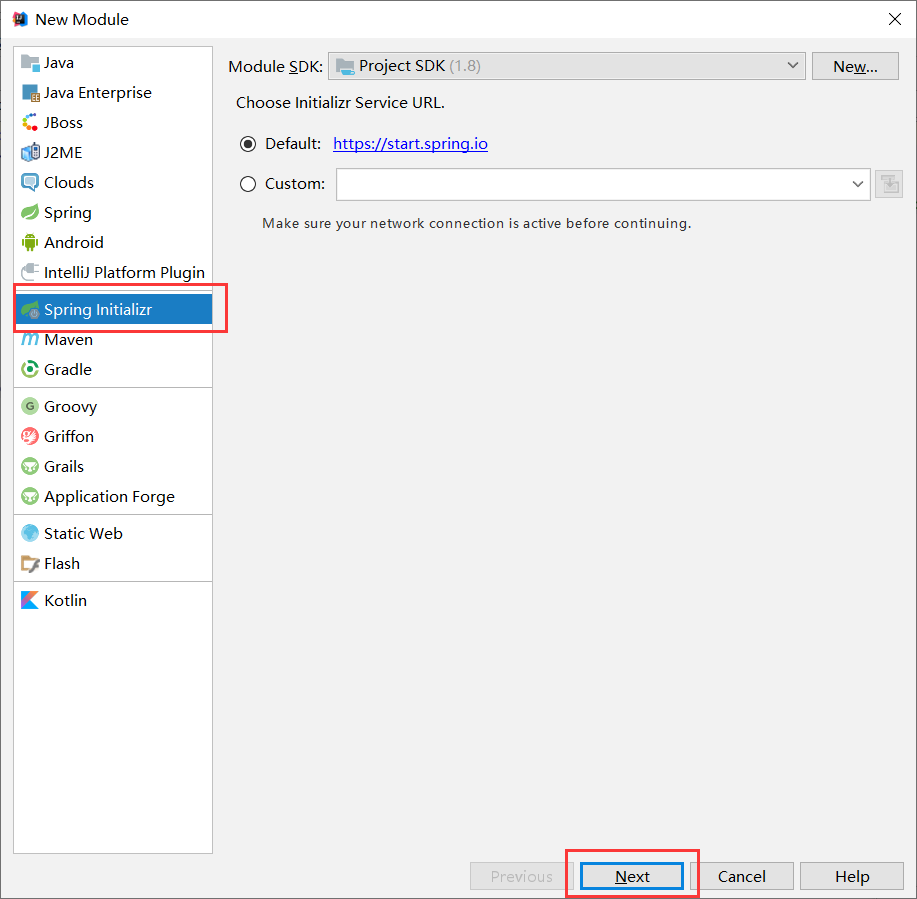Select the Default service URL radio button
917x899 pixels.
click(x=248, y=144)
